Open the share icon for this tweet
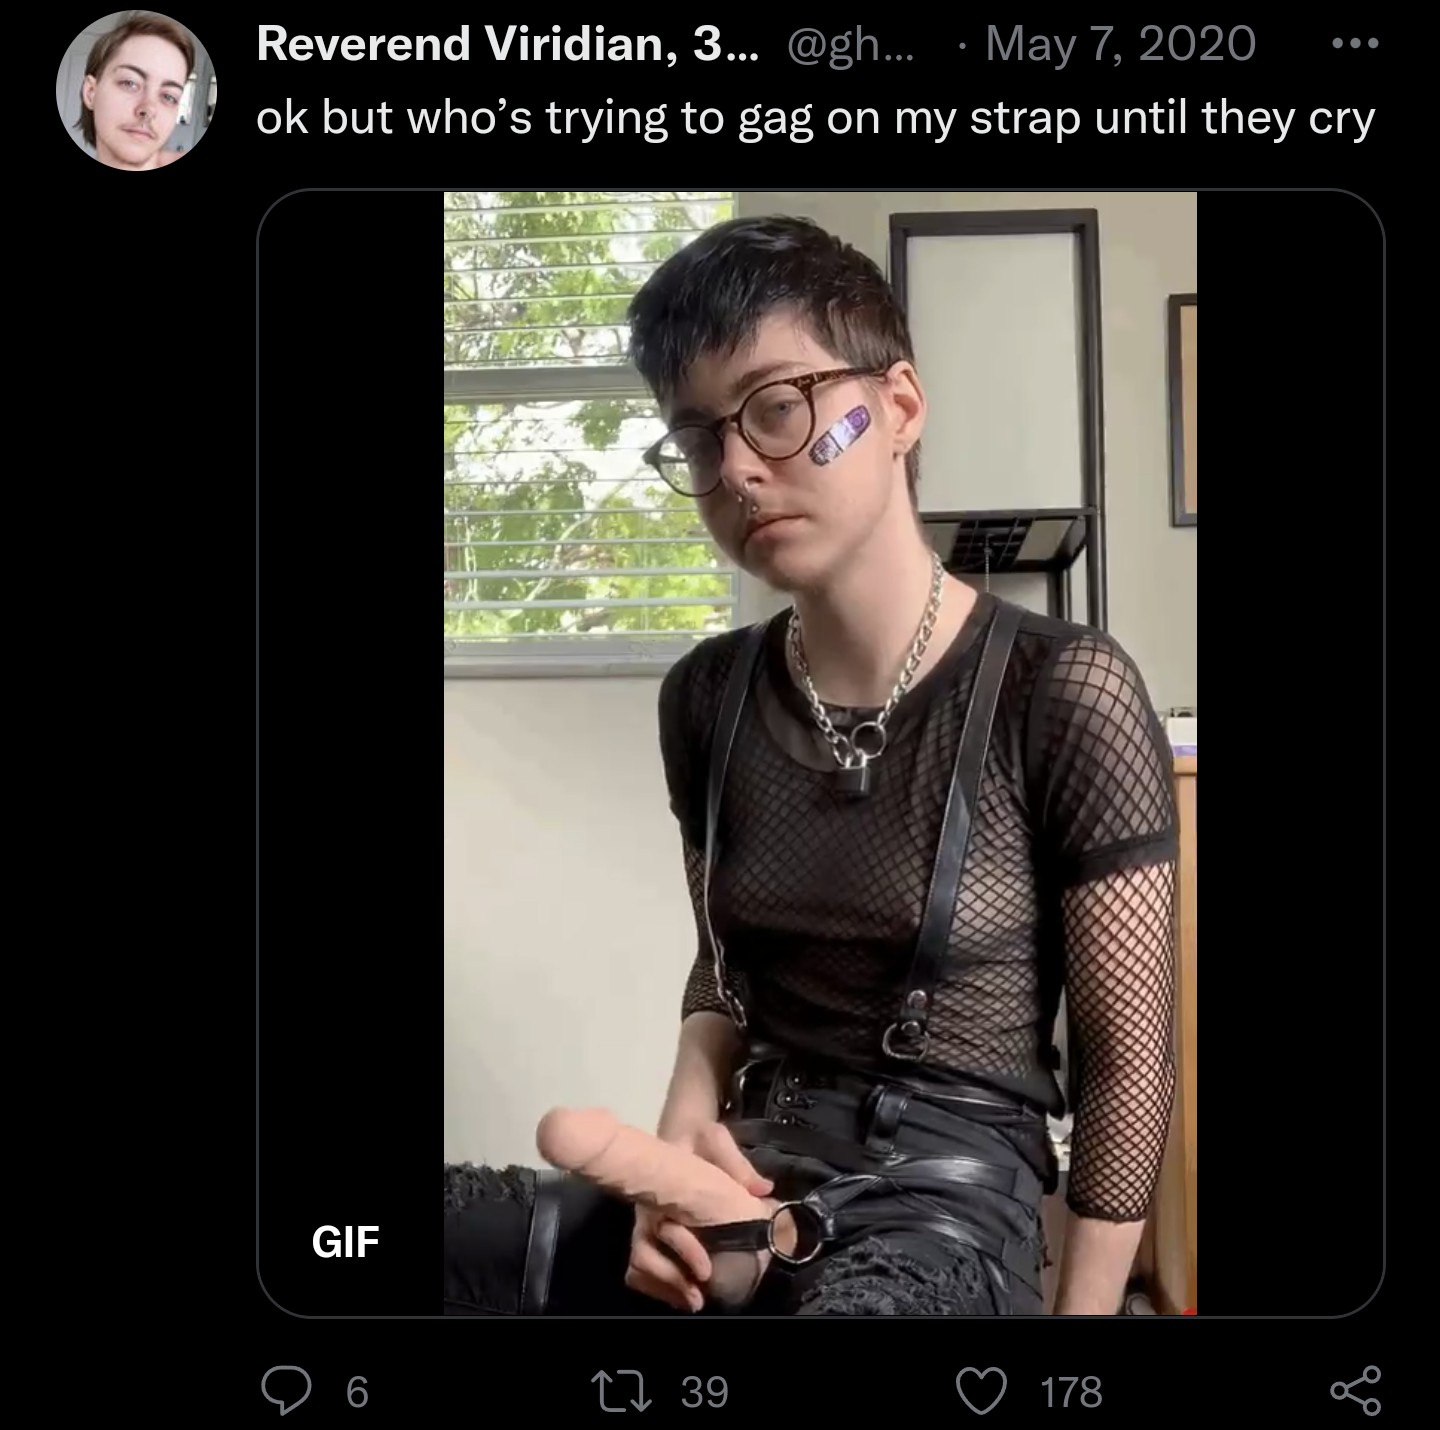 (x=1356, y=1391)
